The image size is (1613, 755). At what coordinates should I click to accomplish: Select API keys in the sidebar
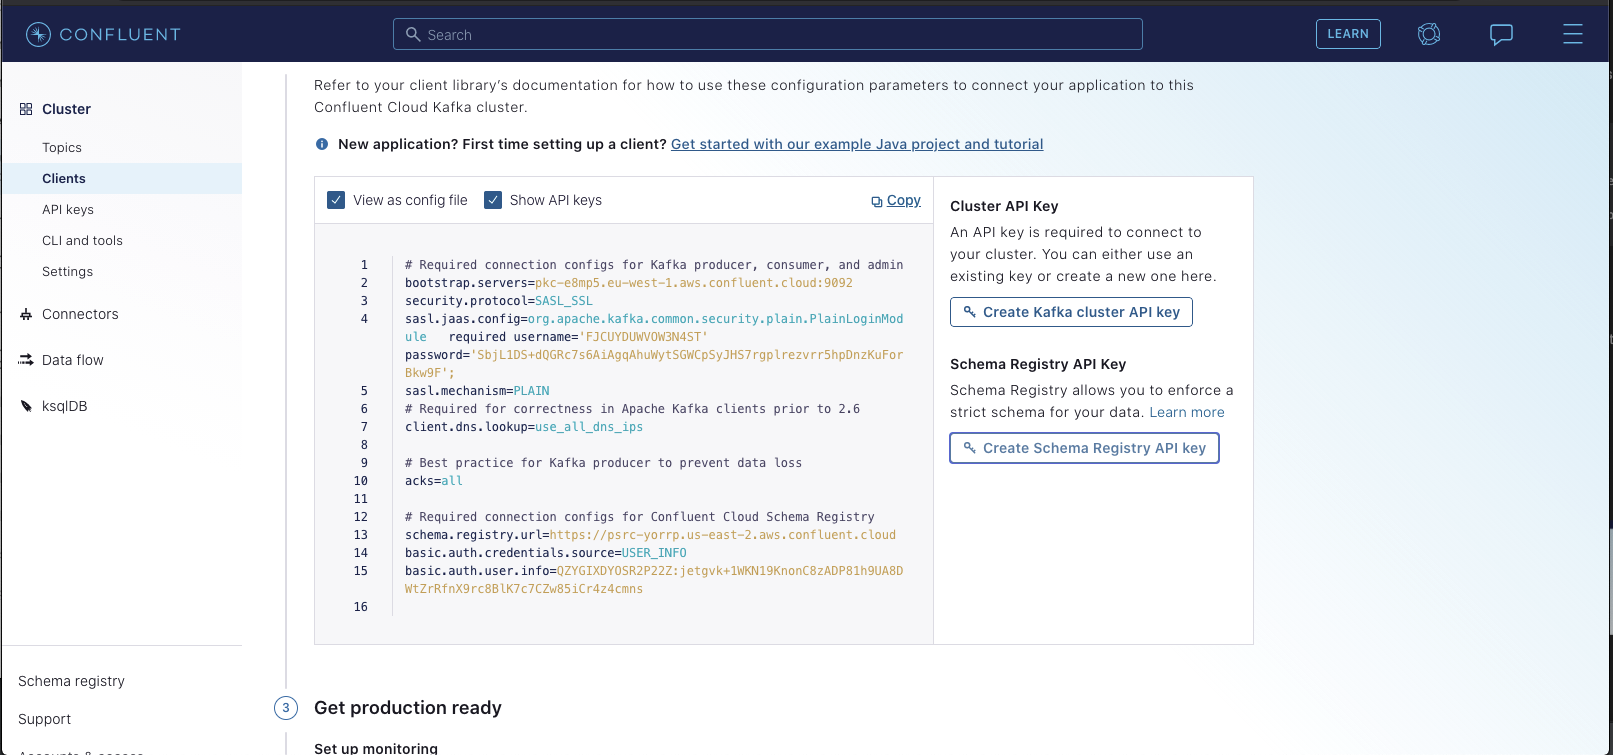(x=68, y=209)
